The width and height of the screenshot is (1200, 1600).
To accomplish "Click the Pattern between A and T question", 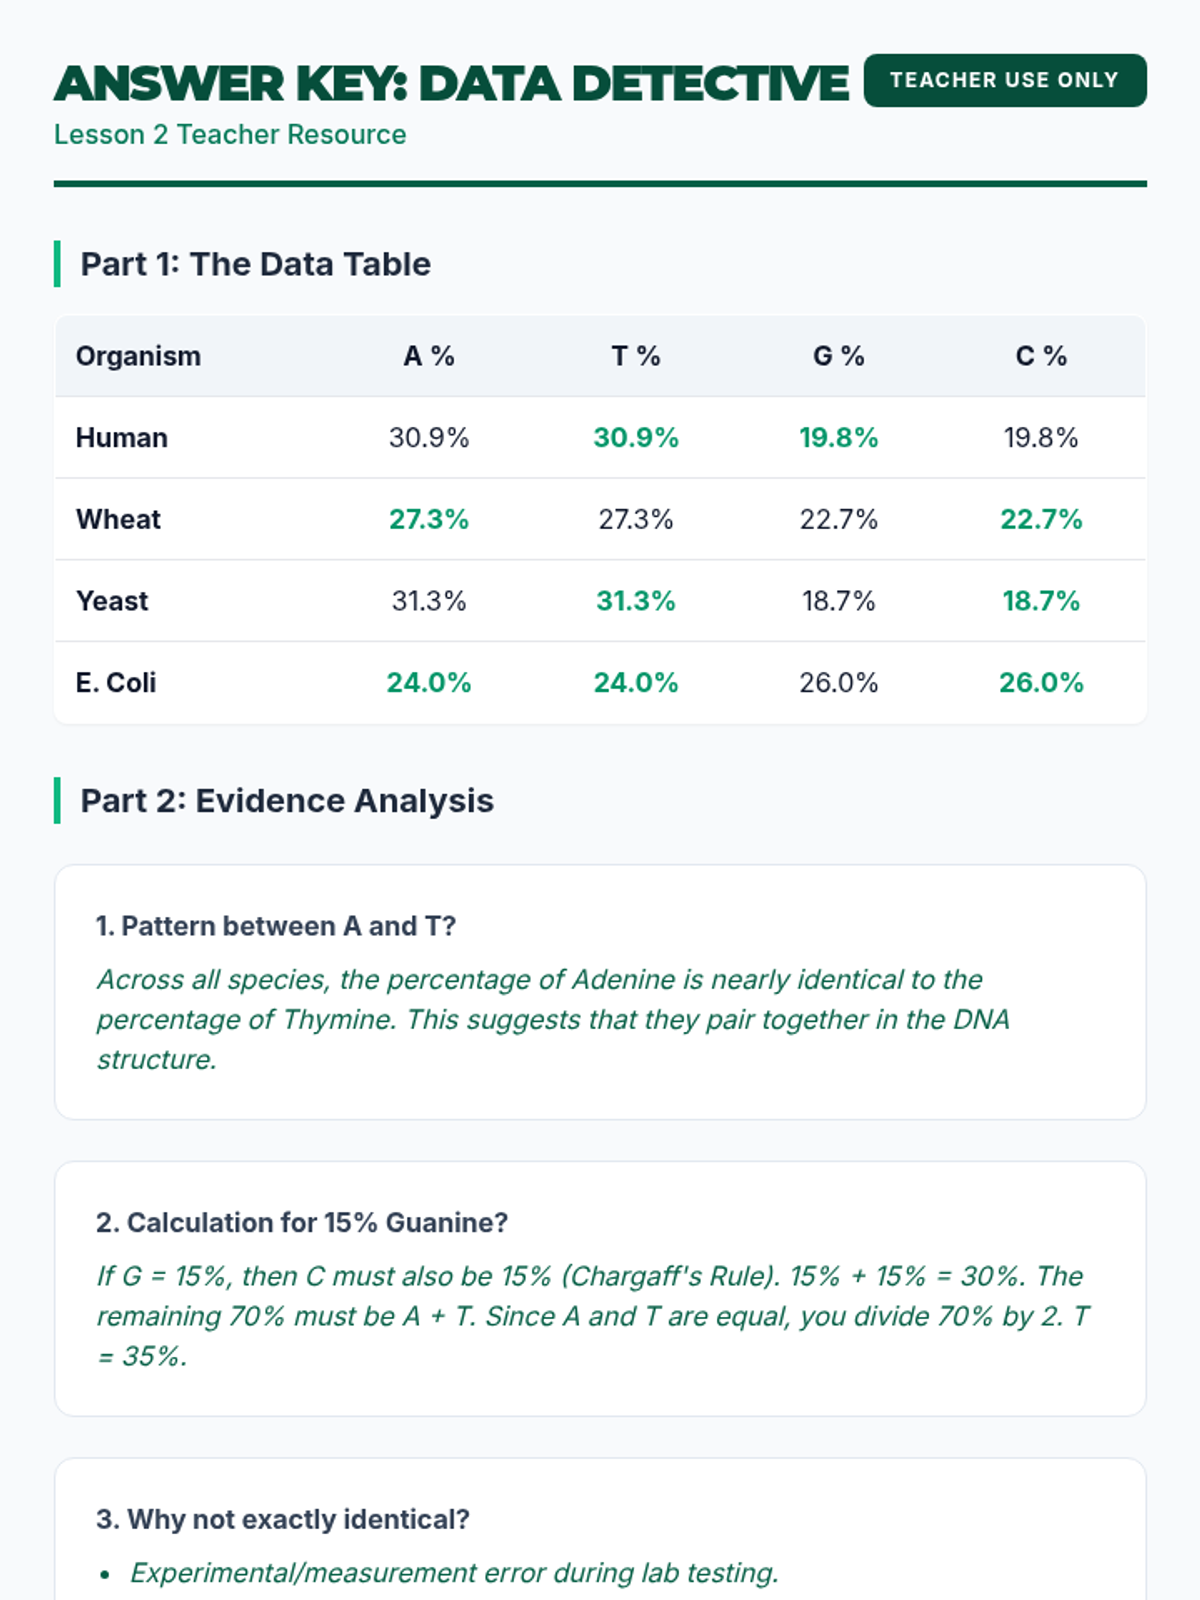I will 276,926.
